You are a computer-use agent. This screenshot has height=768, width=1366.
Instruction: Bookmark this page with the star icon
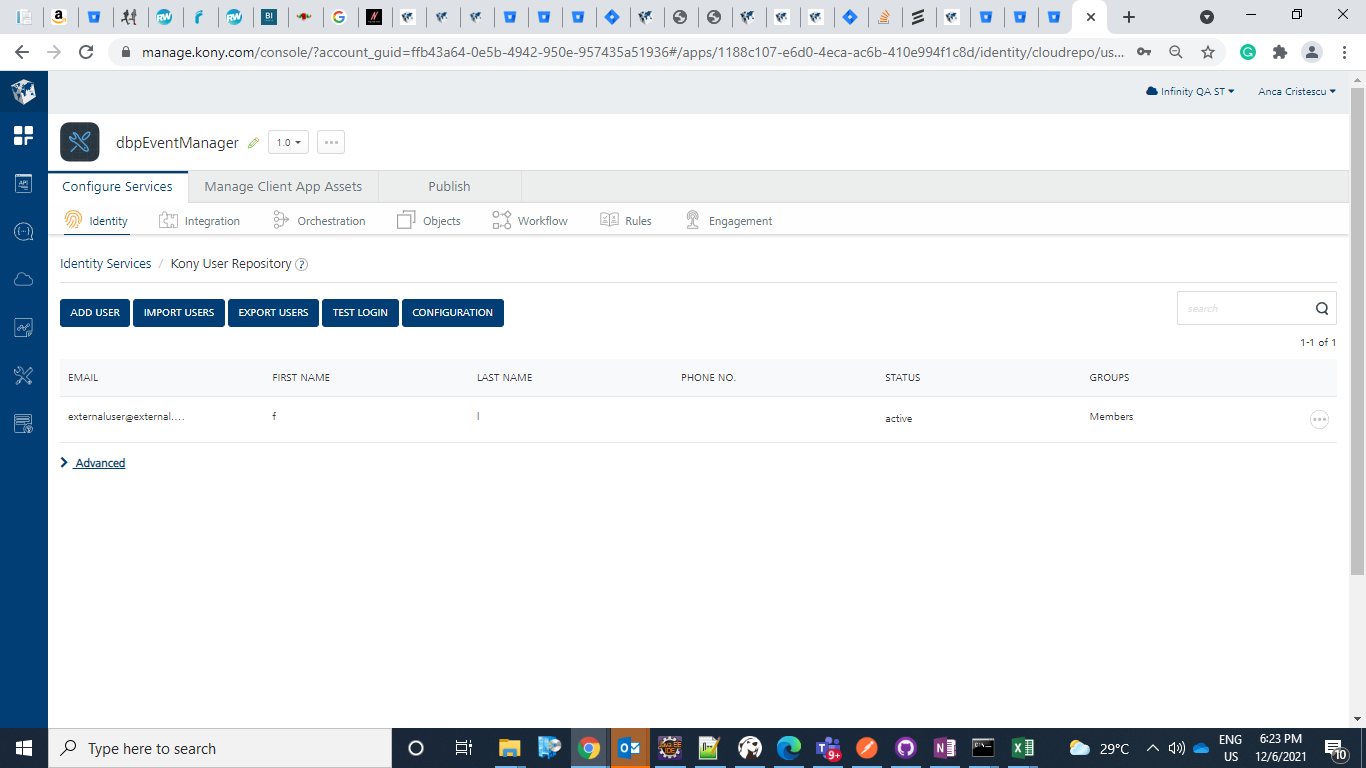point(1208,52)
